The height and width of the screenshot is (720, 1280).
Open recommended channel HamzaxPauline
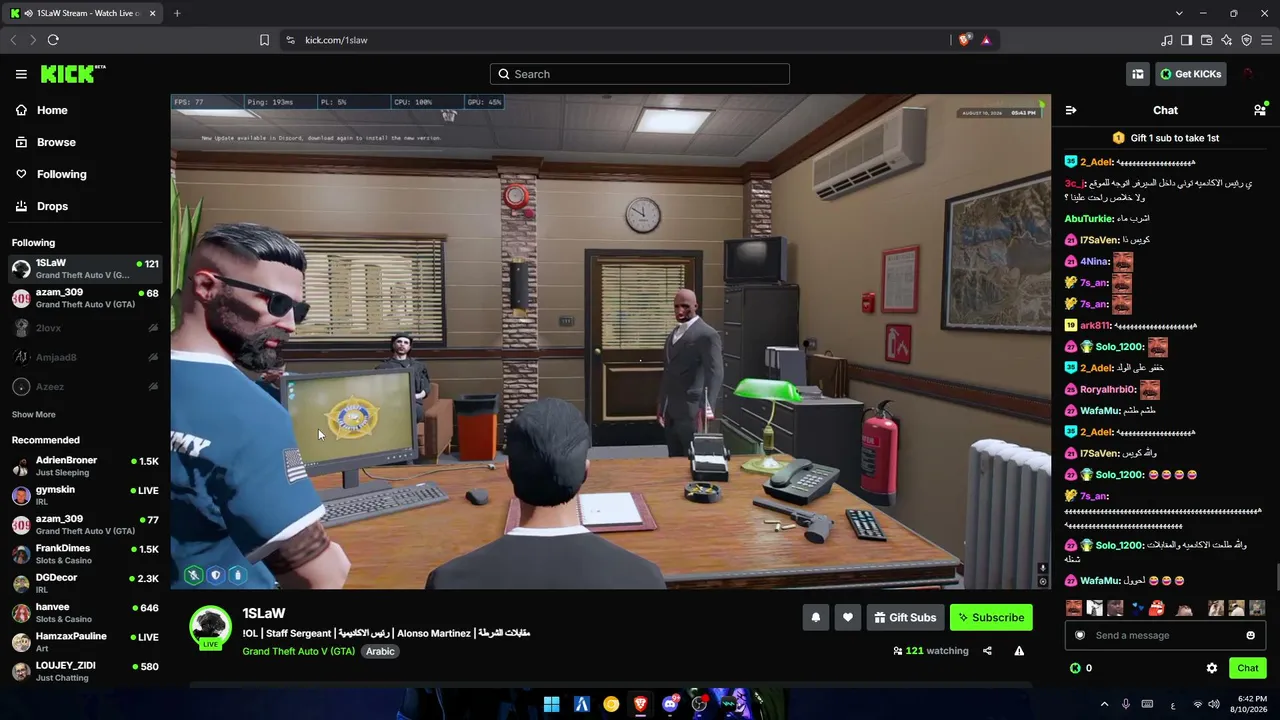(85, 641)
